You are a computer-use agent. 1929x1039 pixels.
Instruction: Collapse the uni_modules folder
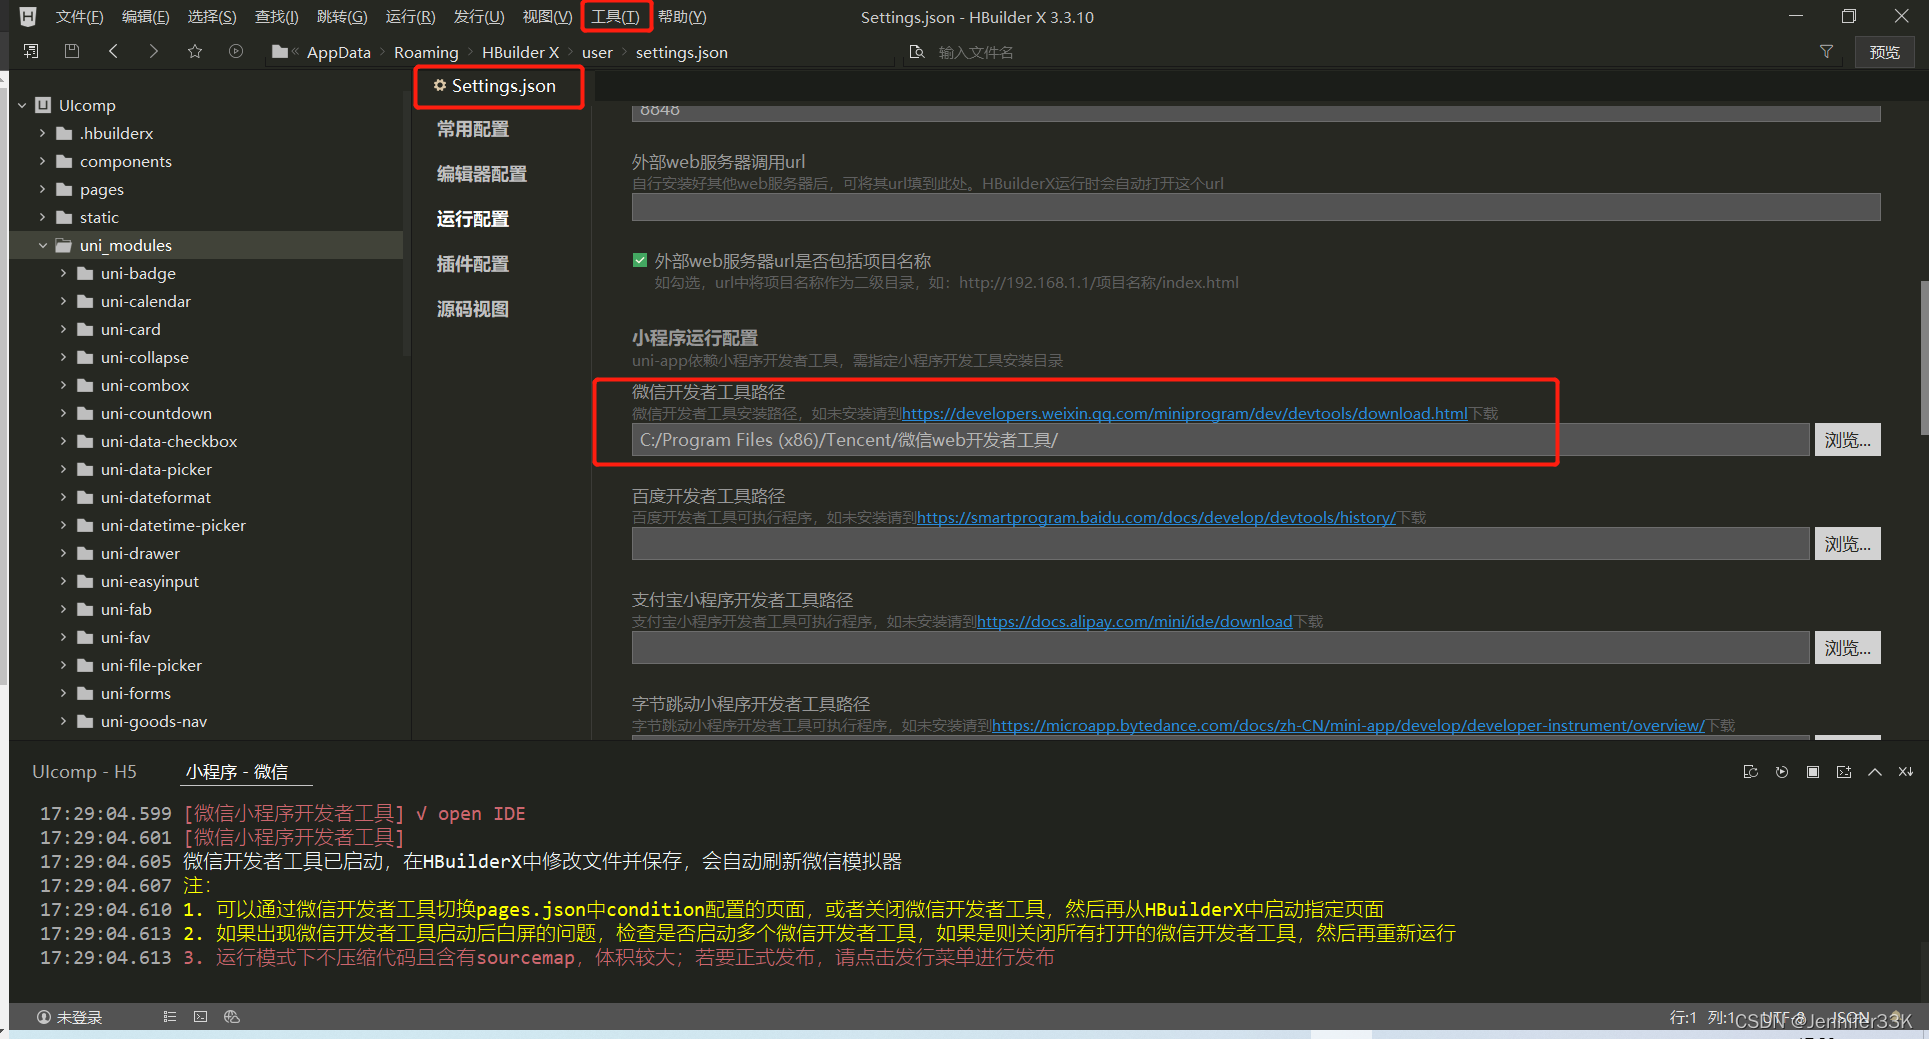tap(42, 245)
